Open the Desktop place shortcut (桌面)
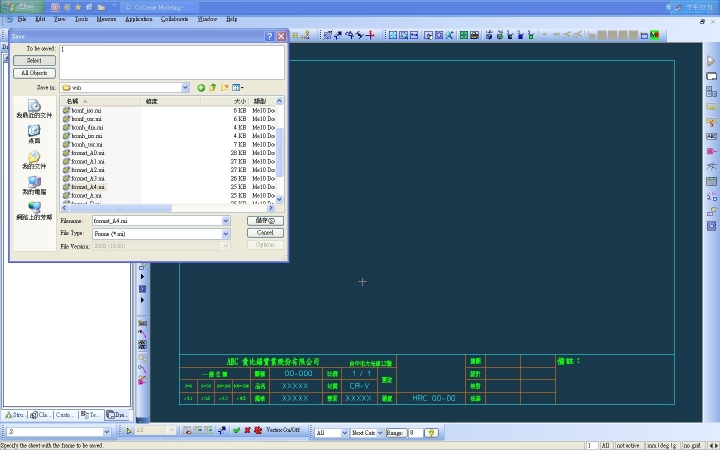Image resolution: width=720 pixels, height=450 pixels. point(34,135)
